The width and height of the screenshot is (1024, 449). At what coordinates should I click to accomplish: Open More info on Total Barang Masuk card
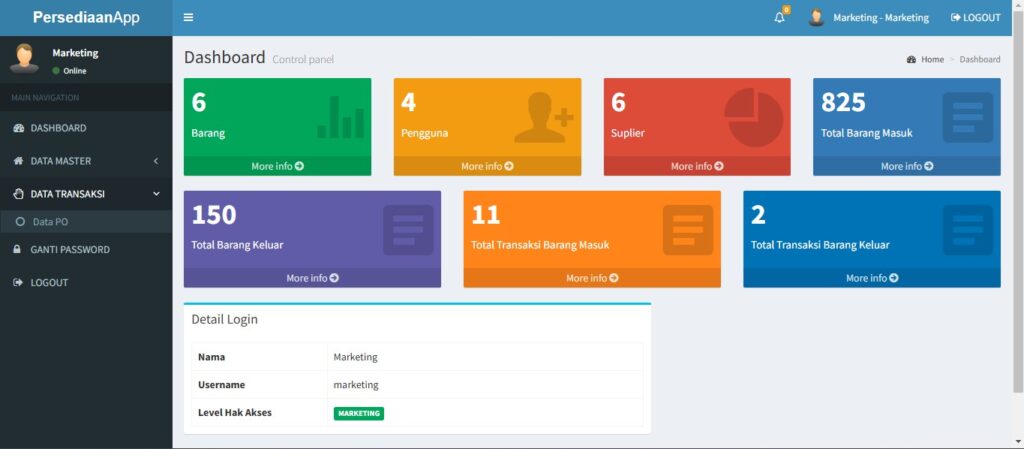click(906, 166)
